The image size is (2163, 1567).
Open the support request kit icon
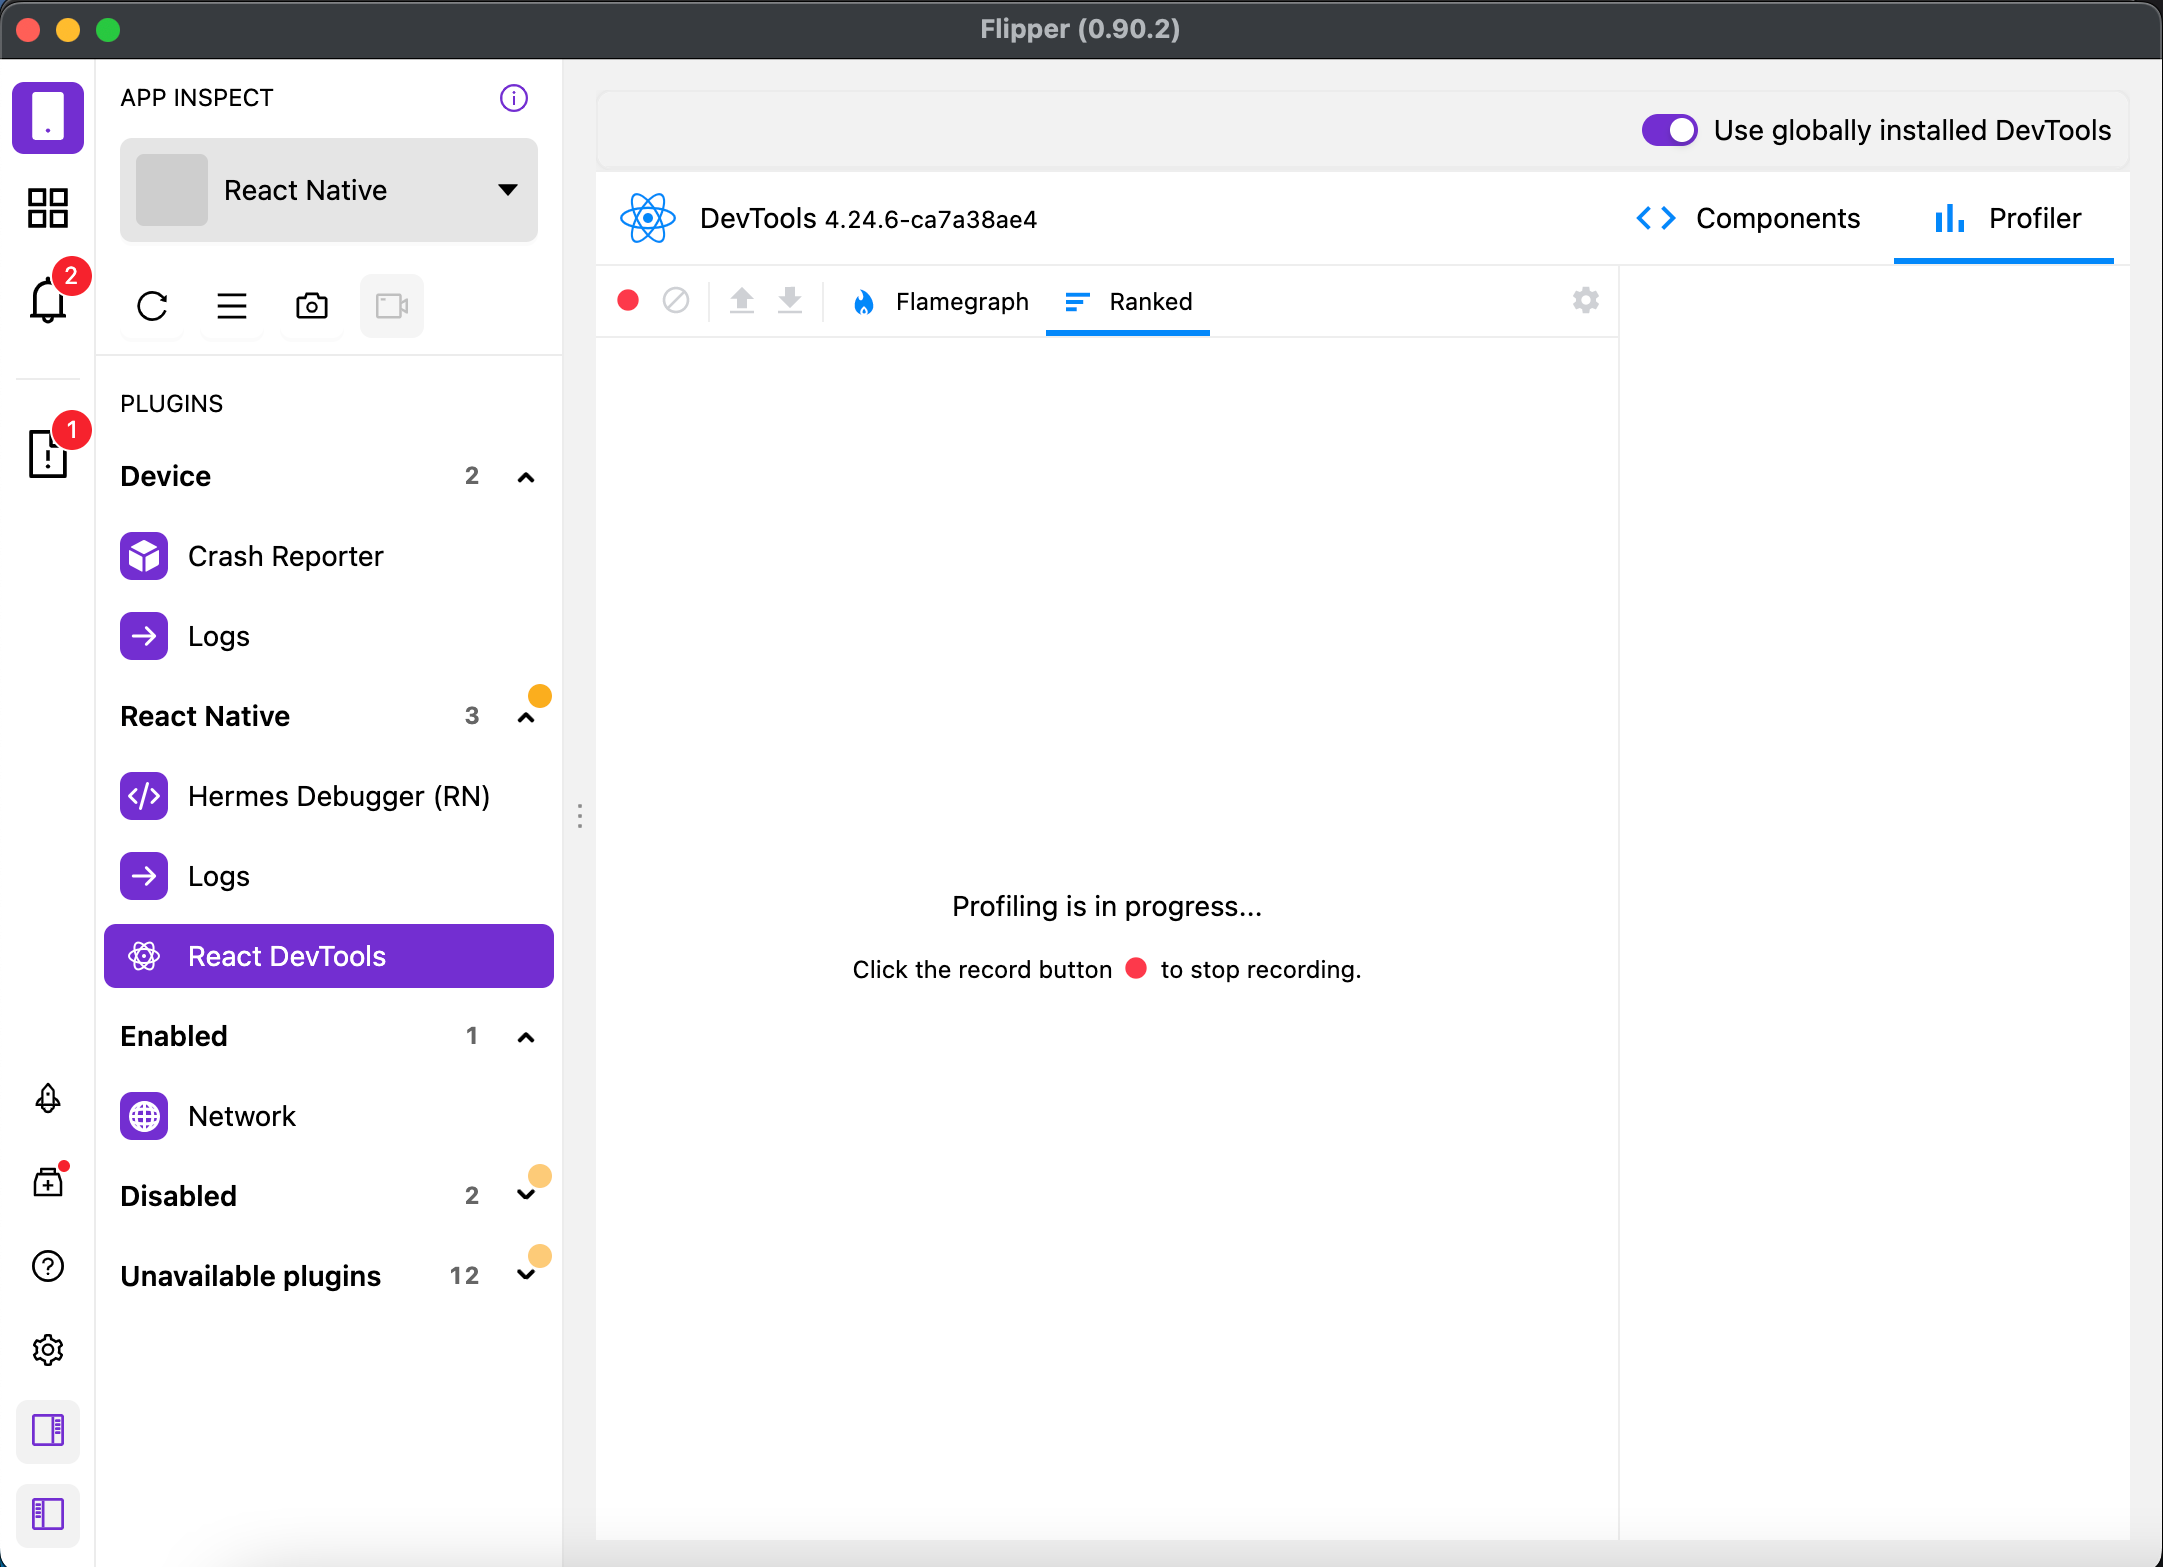click(47, 1182)
